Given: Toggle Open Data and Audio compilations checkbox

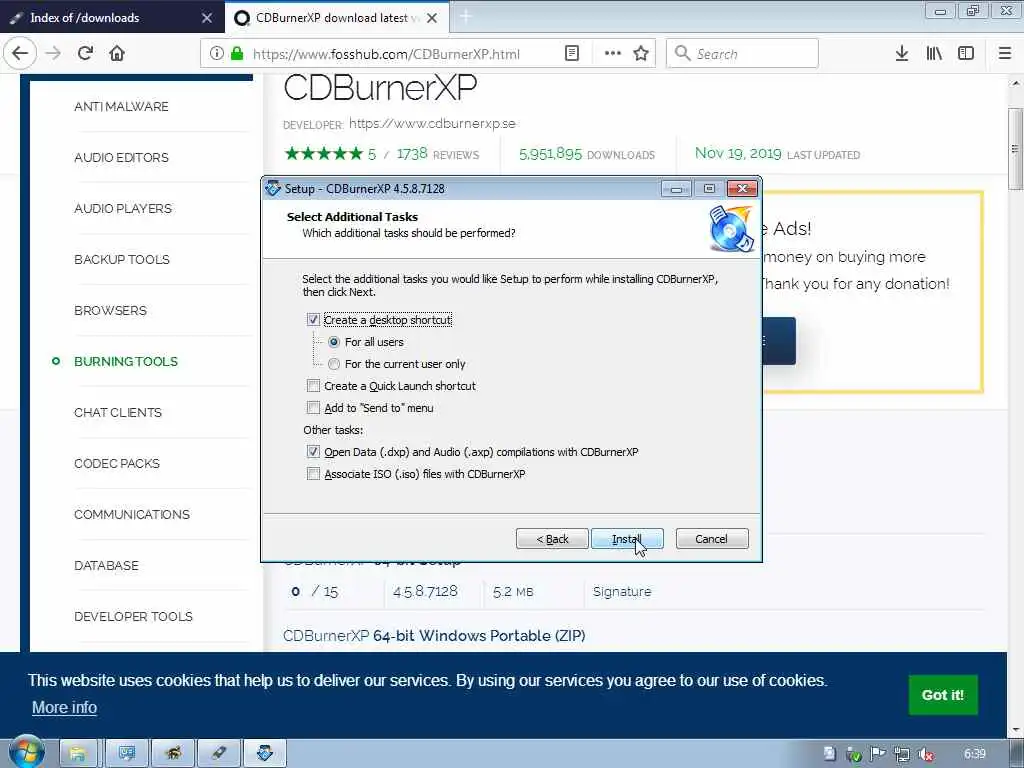Looking at the screenshot, I should [x=313, y=452].
